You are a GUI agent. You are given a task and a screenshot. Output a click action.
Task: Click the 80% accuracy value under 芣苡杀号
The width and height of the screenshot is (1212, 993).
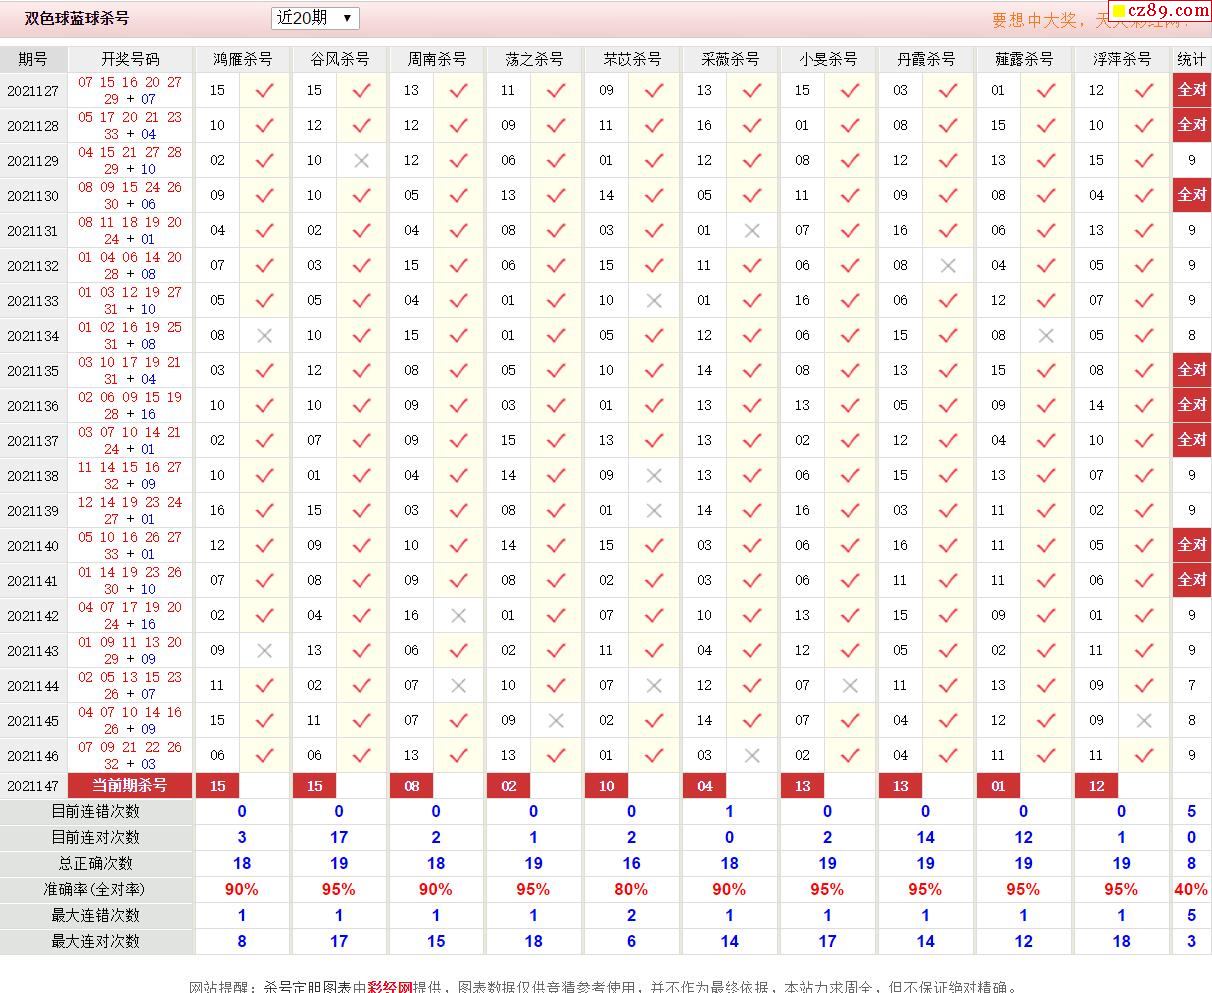[x=631, y=889]
